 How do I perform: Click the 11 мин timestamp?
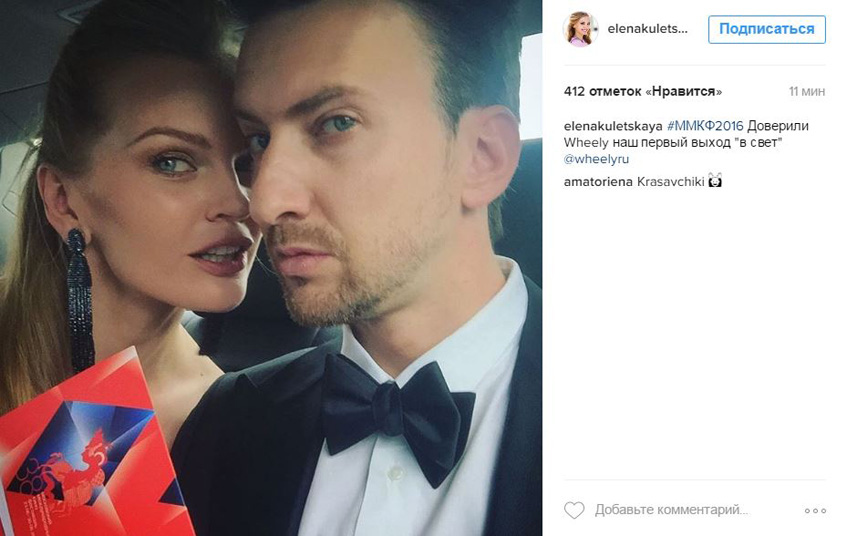(x=806, y=91)
